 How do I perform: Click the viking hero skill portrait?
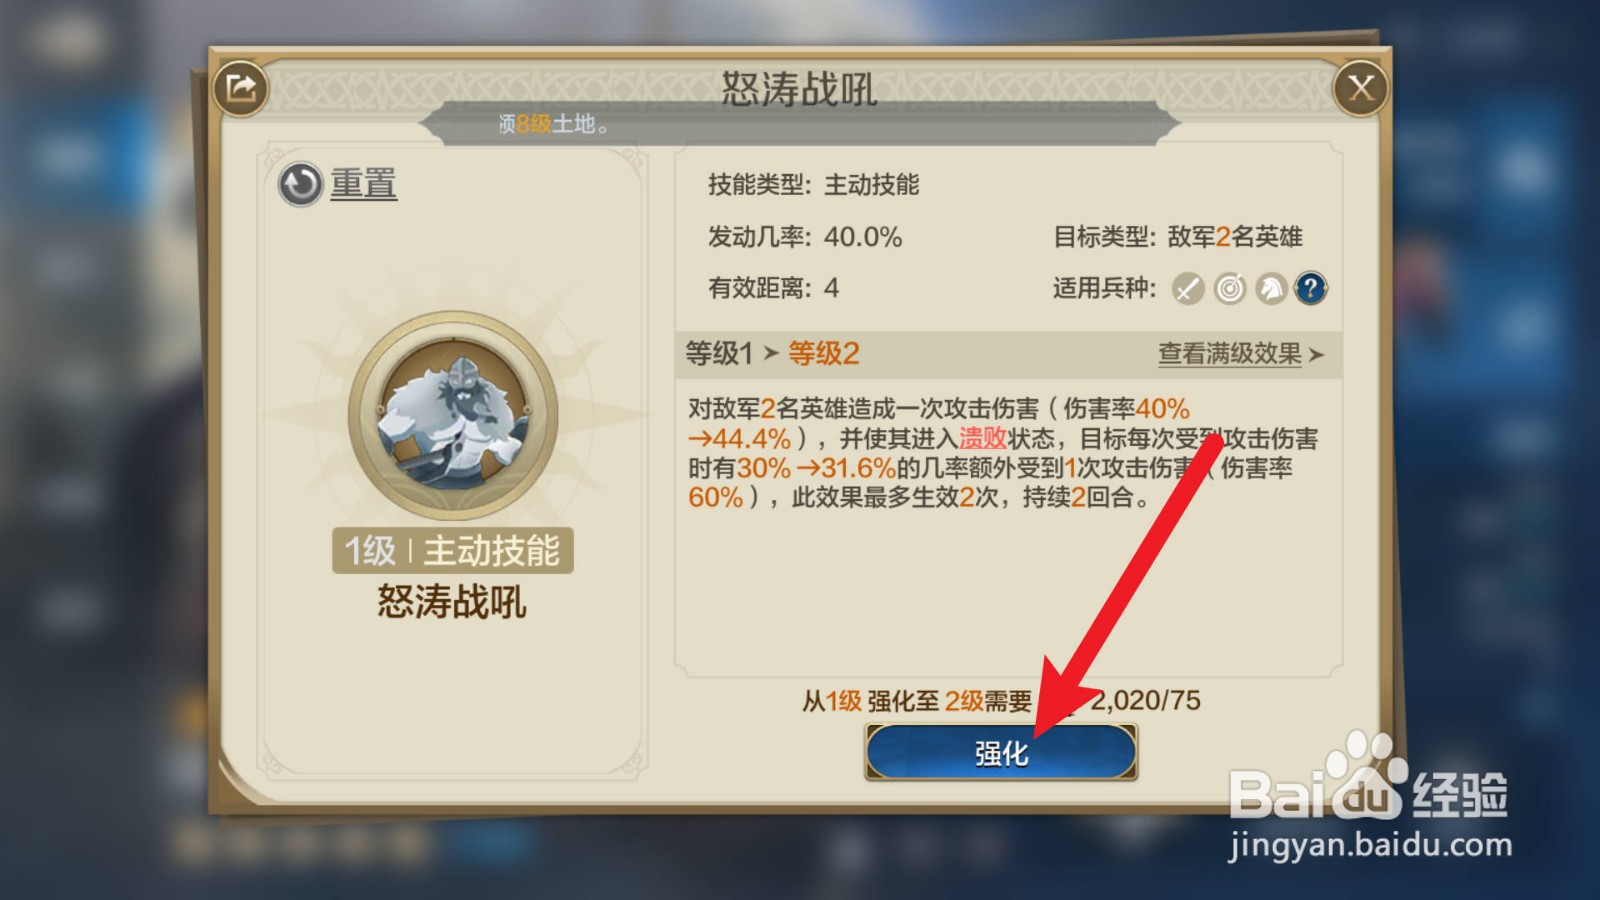coord(453,414)
